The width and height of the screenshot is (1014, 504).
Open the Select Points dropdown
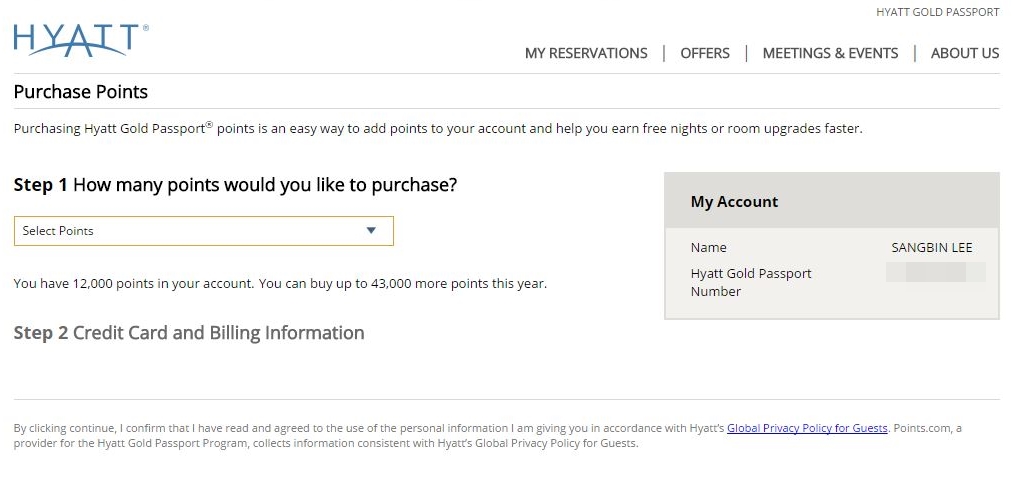coord(204,231)
